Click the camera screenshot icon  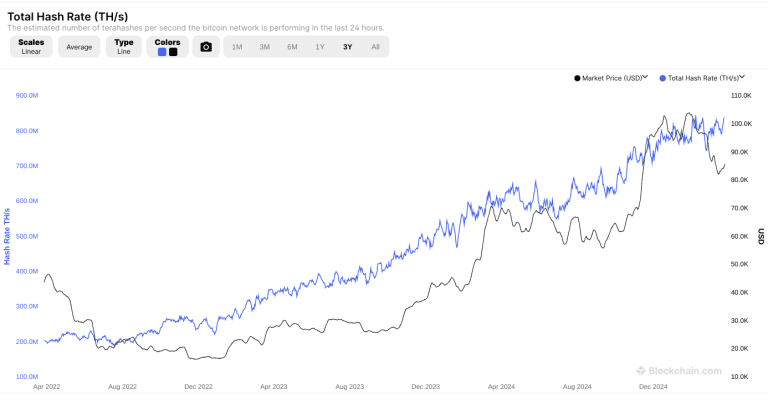coord(206,47)
